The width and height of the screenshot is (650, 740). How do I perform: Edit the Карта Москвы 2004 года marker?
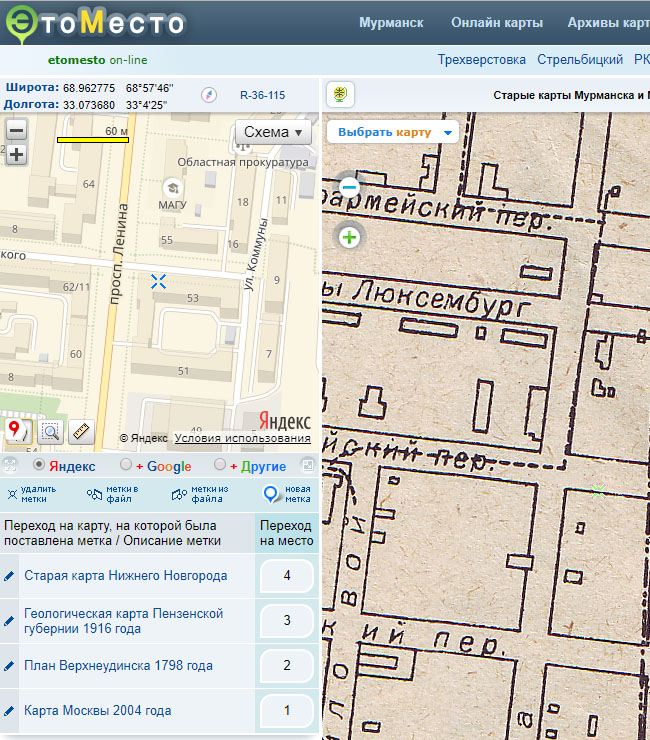pyautogui.click(x=9, y=710)
